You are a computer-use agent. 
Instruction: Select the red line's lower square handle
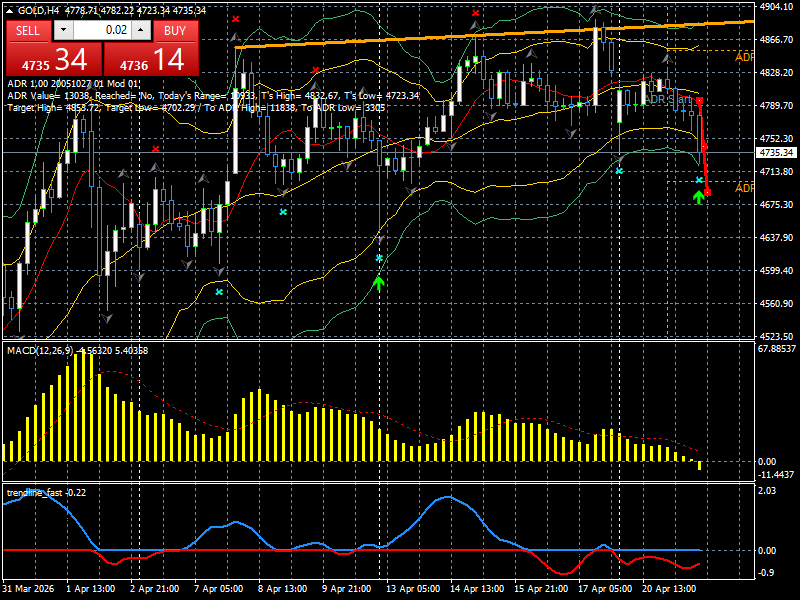pyautogui.click(x=708, y=193)
